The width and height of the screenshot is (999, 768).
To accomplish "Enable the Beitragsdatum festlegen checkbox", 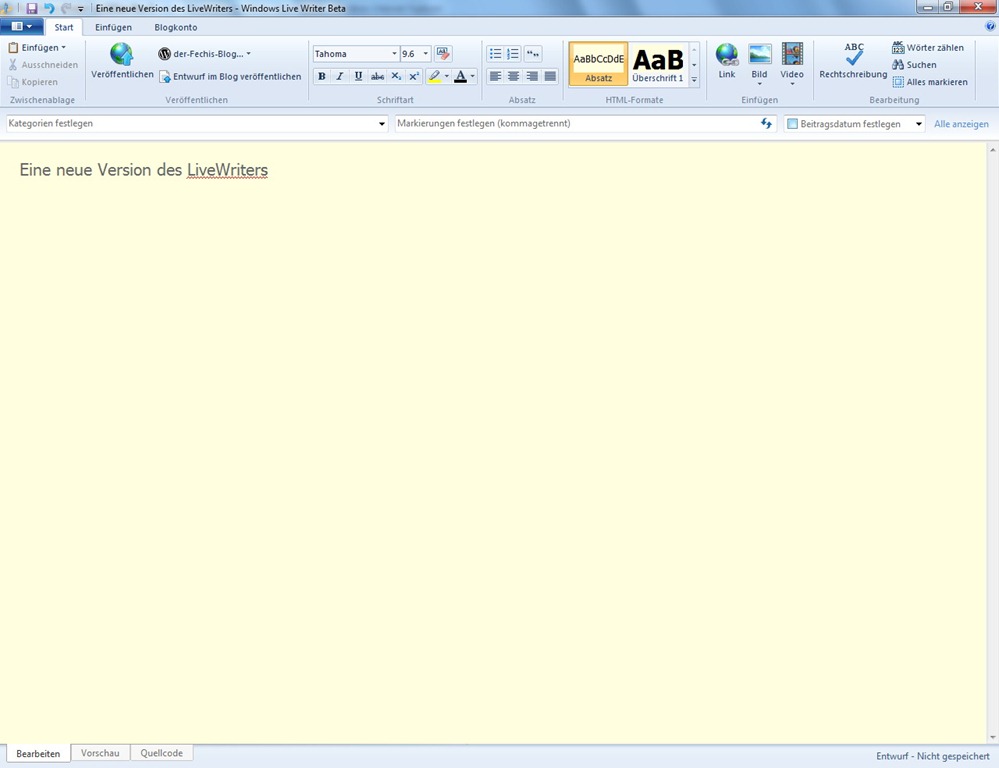I will click(793, 124).
